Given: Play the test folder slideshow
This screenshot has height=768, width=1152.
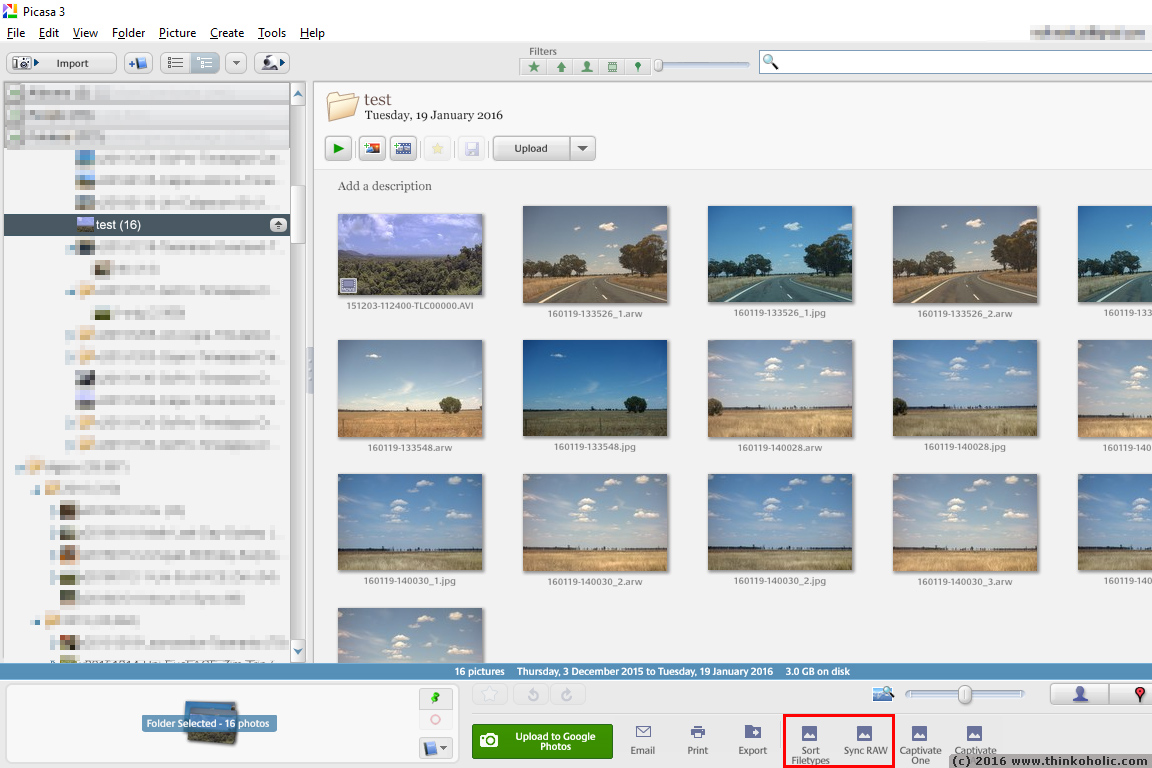Looking at the screenshot, I should pos(338,148).
